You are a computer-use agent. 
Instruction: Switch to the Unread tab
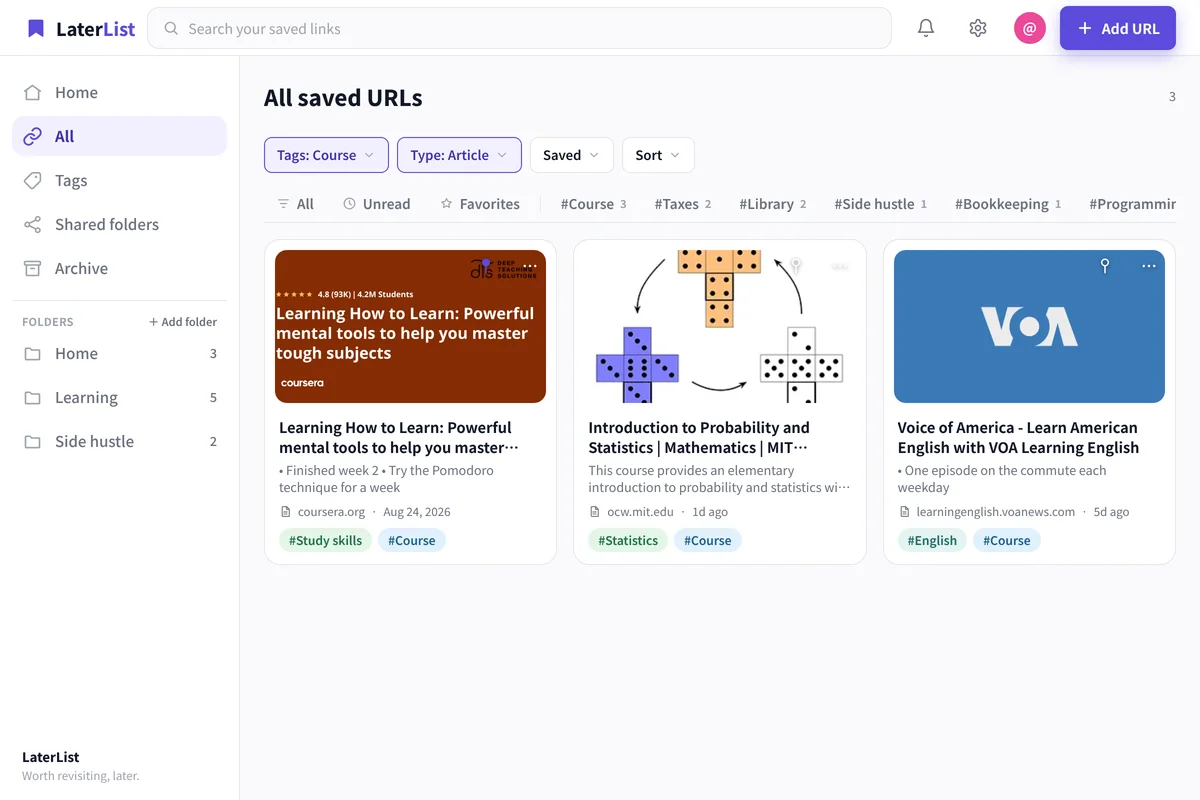[377, 204]
